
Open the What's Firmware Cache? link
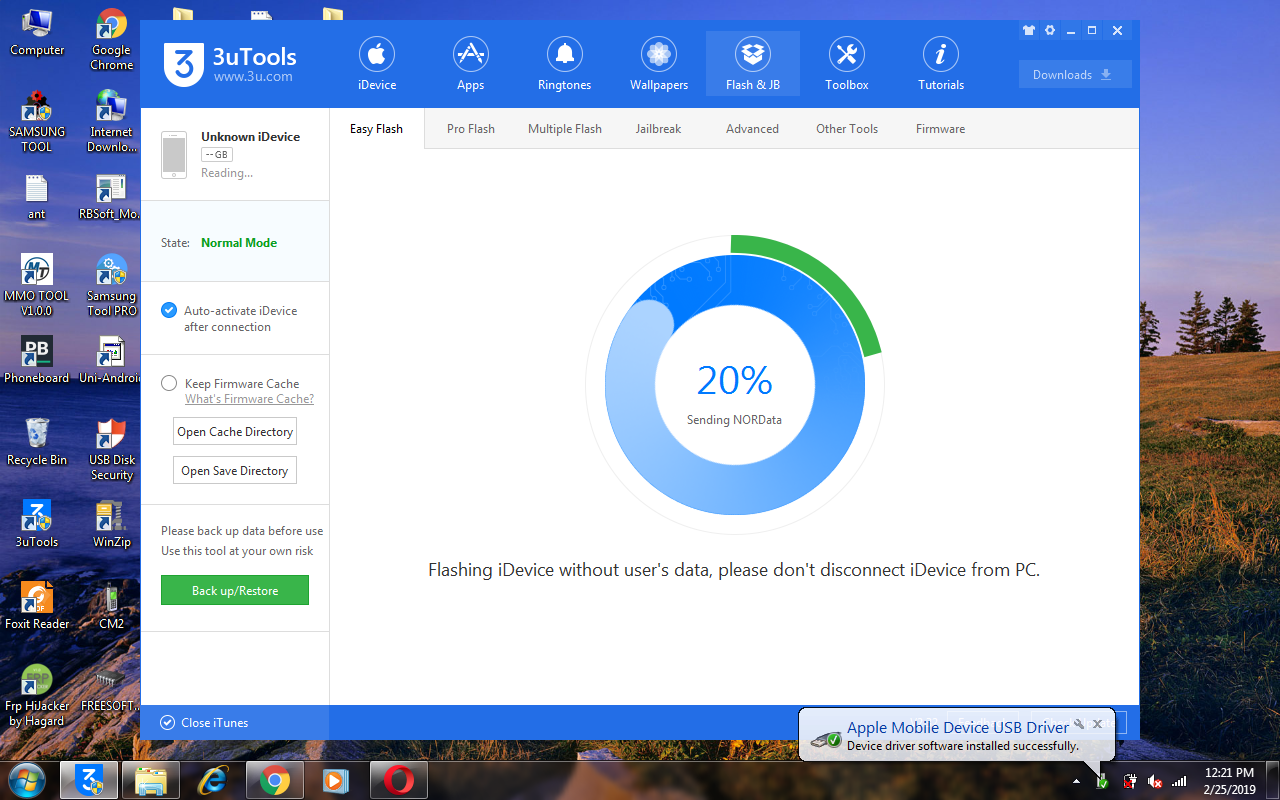click(249, 399)
